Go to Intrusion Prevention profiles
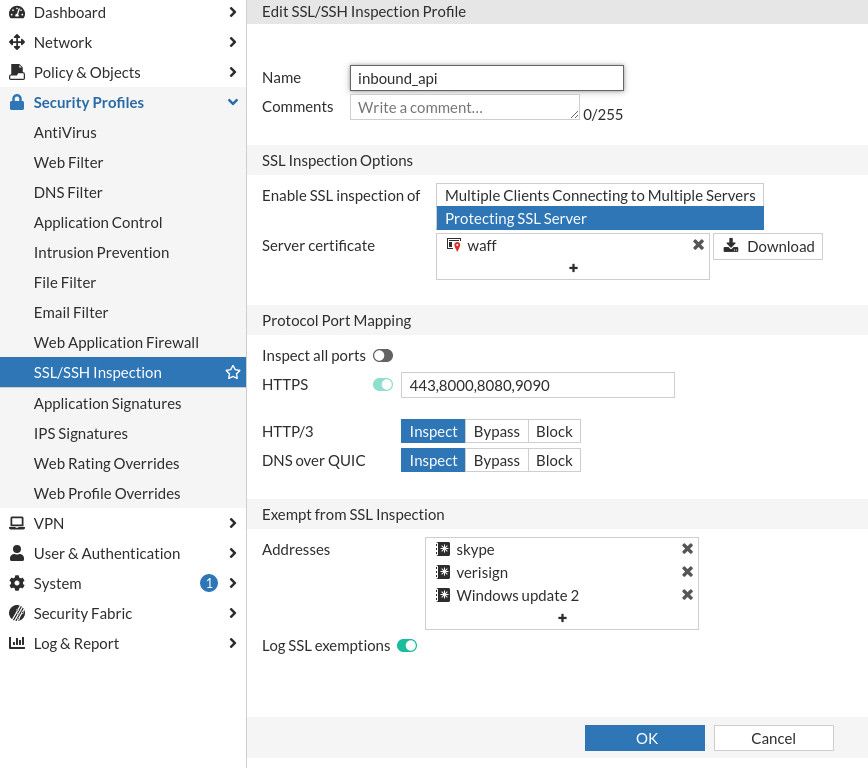Viewport: 868px width, 768px height. 101,252
